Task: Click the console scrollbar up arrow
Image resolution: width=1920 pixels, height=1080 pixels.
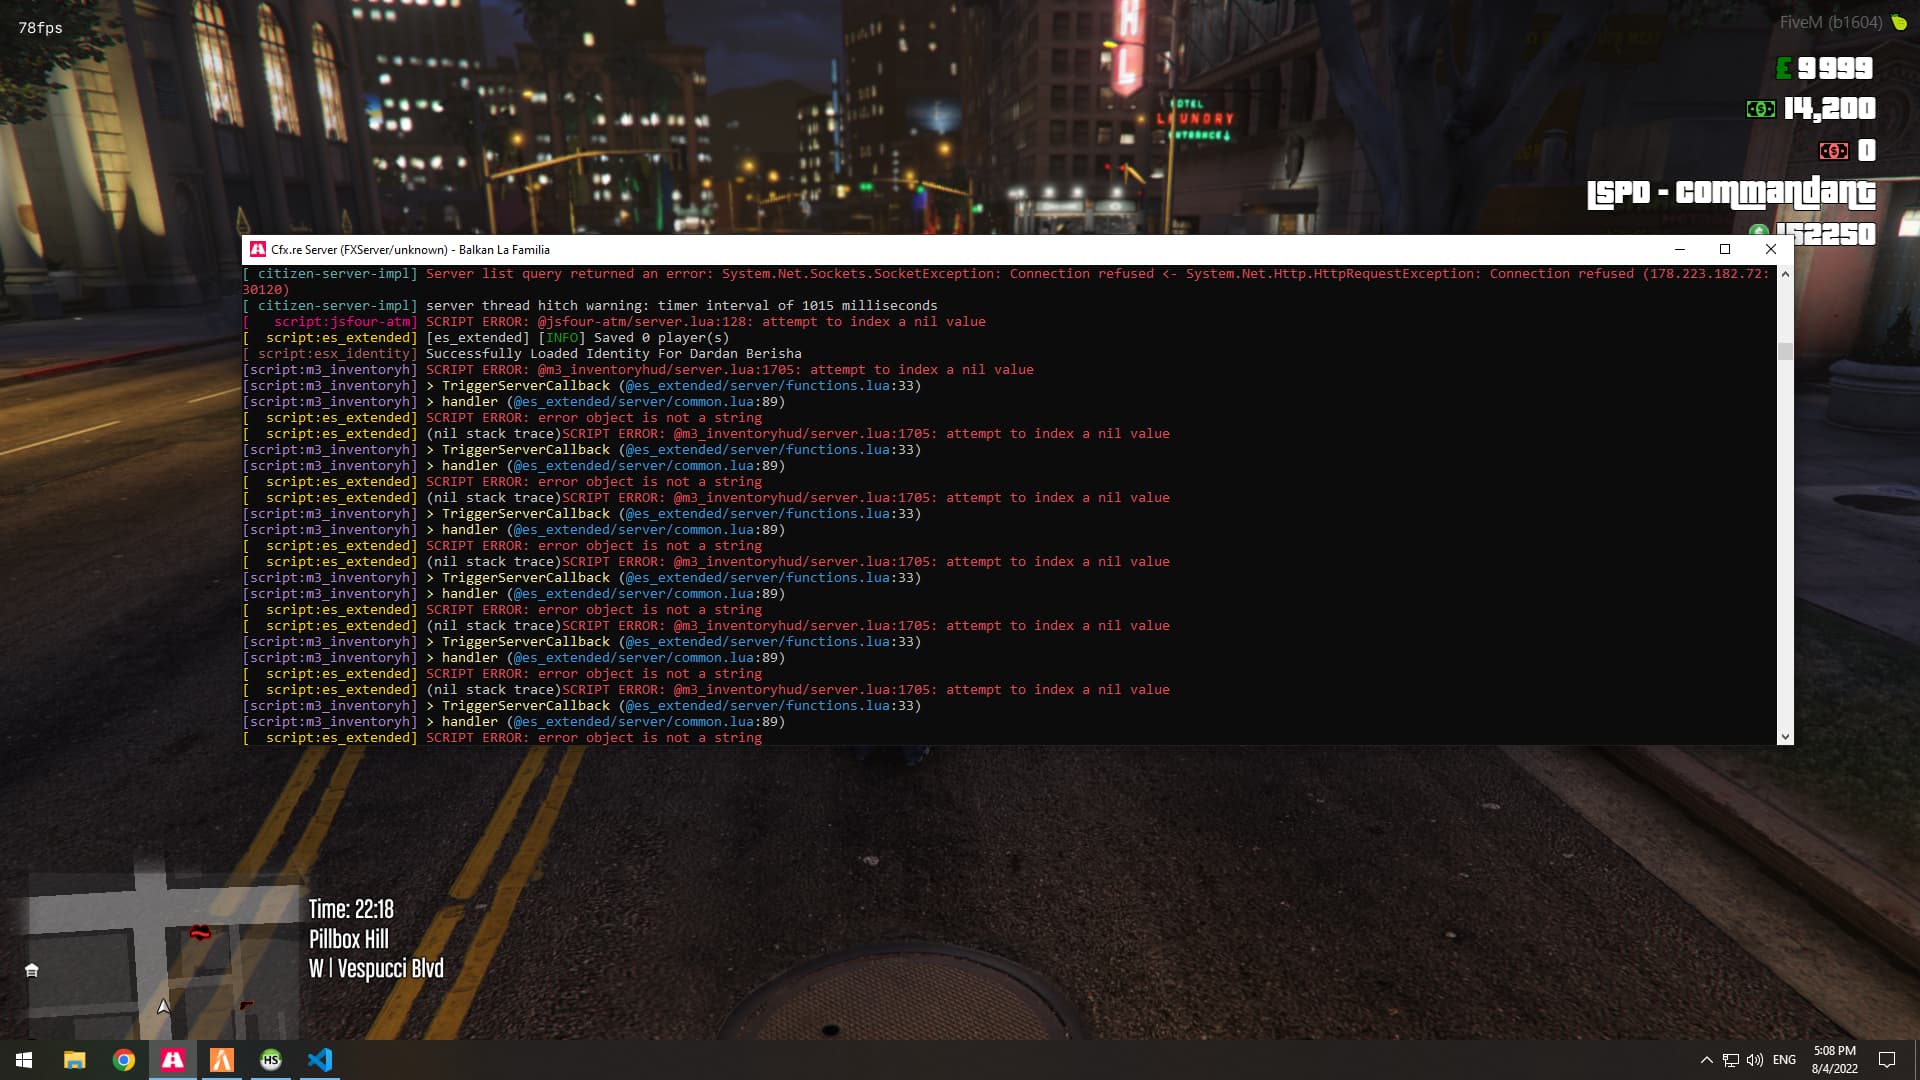Action: pyautogui.click(x=1785, y=274)
